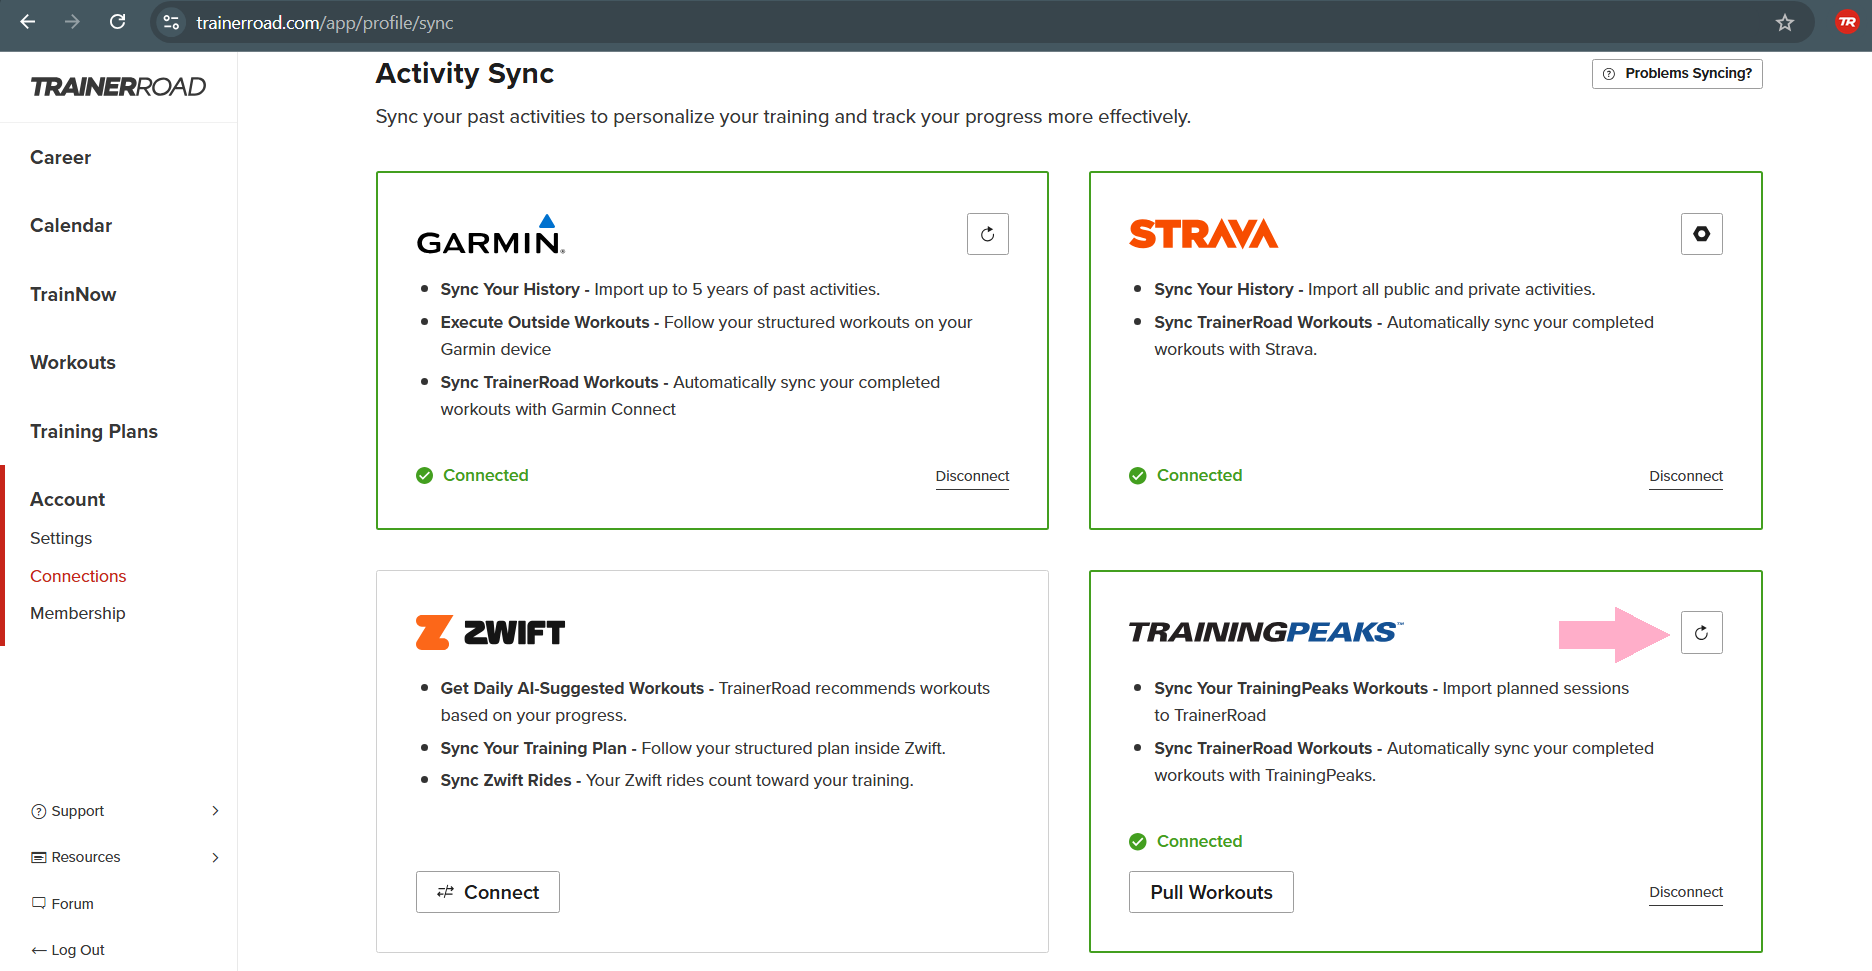
Task: Open the Support menu item
Action: (x=78, y=811)
